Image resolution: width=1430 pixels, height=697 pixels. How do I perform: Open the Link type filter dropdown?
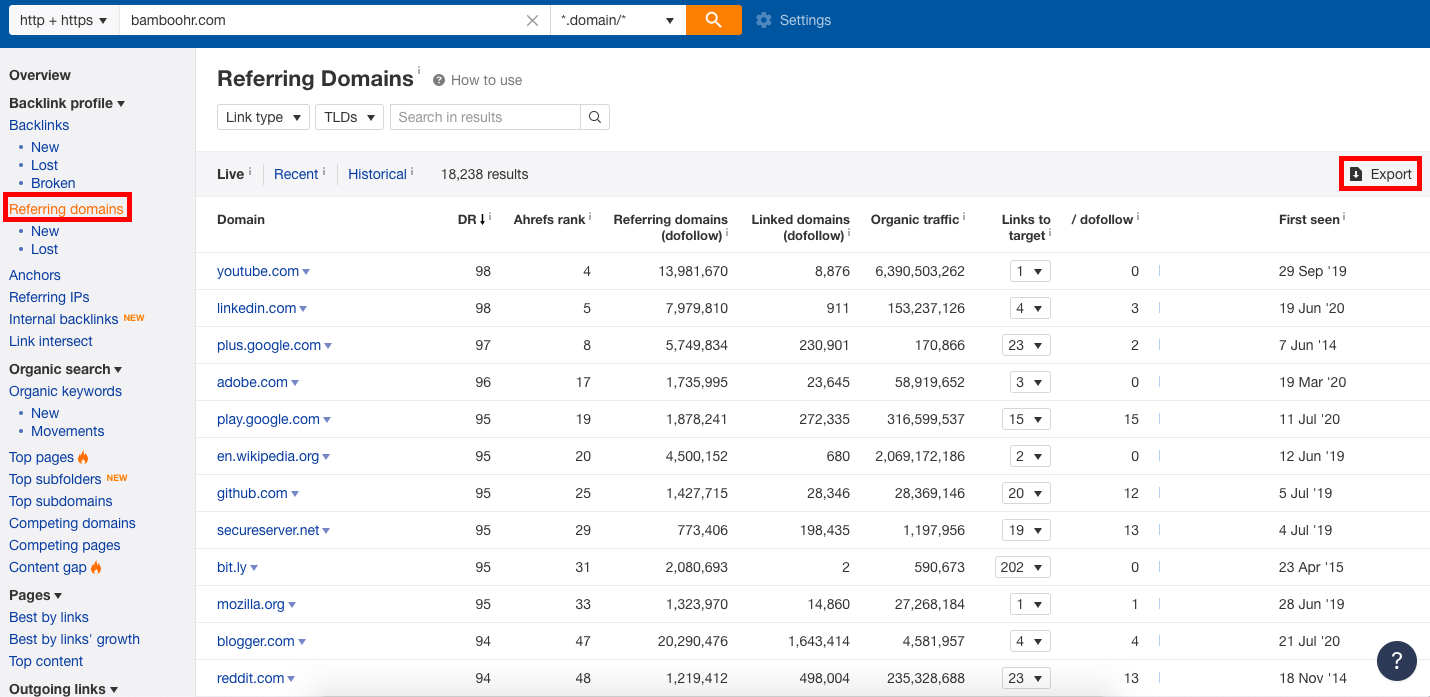263,117
